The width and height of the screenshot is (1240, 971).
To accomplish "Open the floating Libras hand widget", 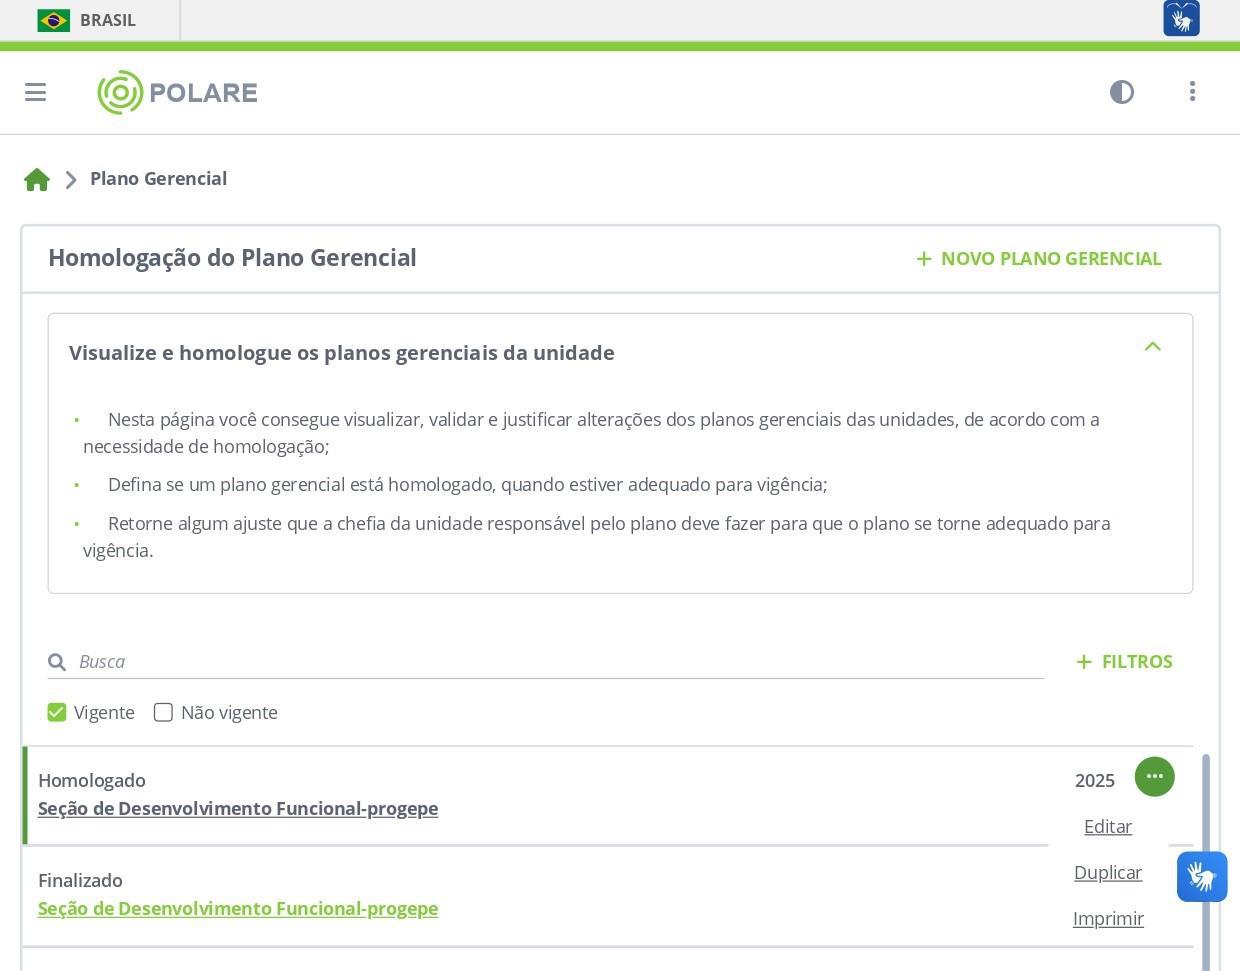I will click(1202, 877).
